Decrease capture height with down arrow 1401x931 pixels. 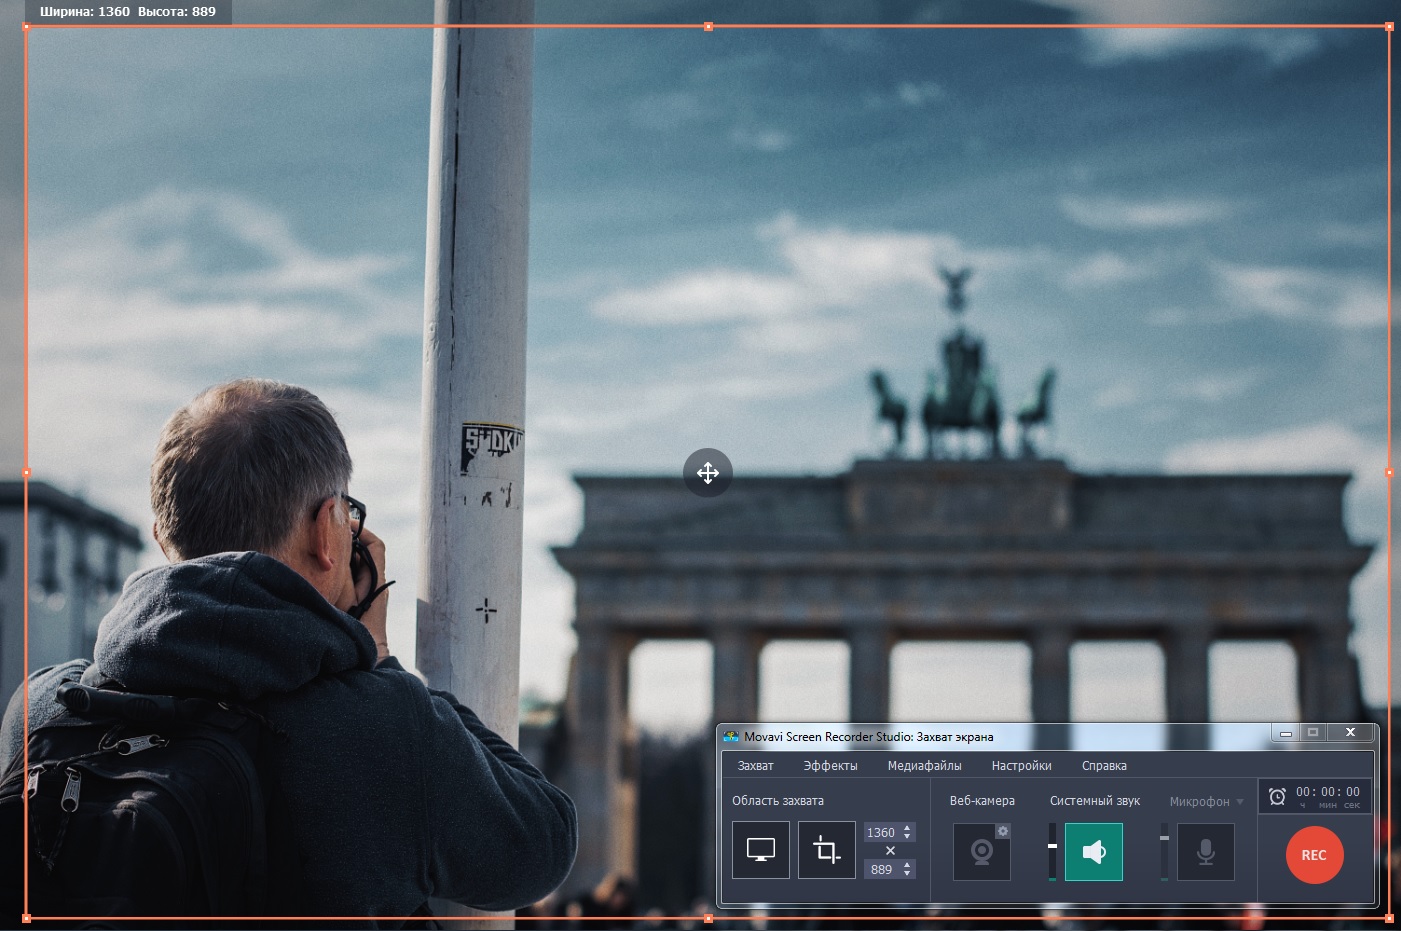[907, 874]
